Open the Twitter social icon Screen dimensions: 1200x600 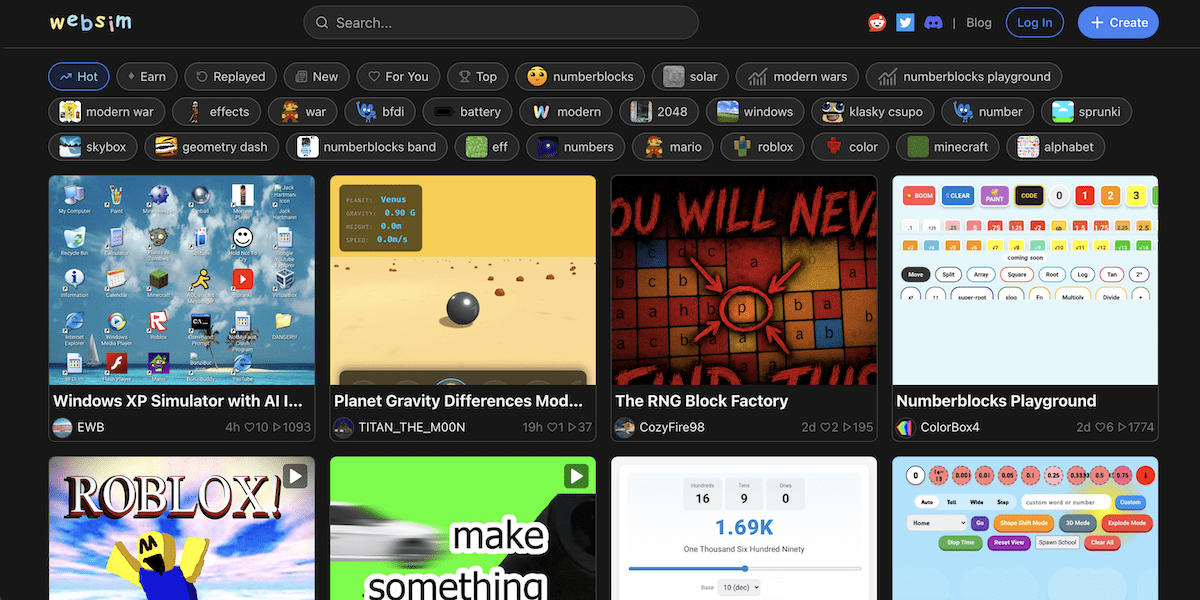905,22
